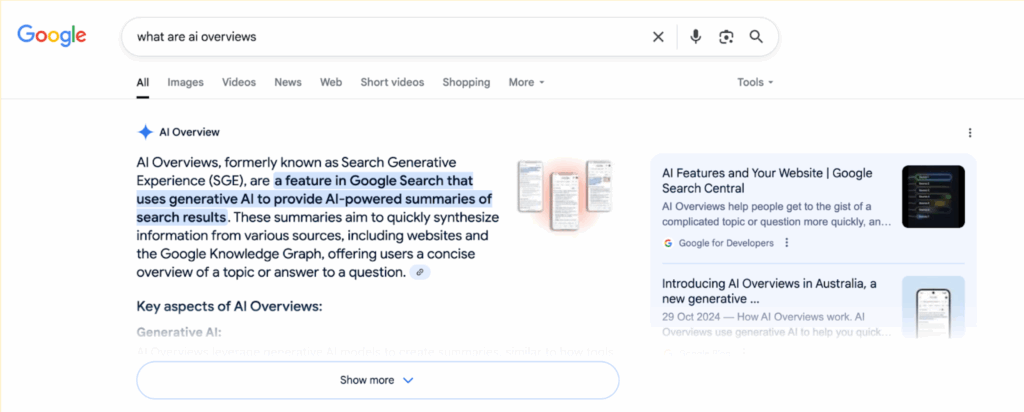The height and width of the screenshot is (412, 1024).
Task: Switch to the Short videos tab
Action: point(392,82)
